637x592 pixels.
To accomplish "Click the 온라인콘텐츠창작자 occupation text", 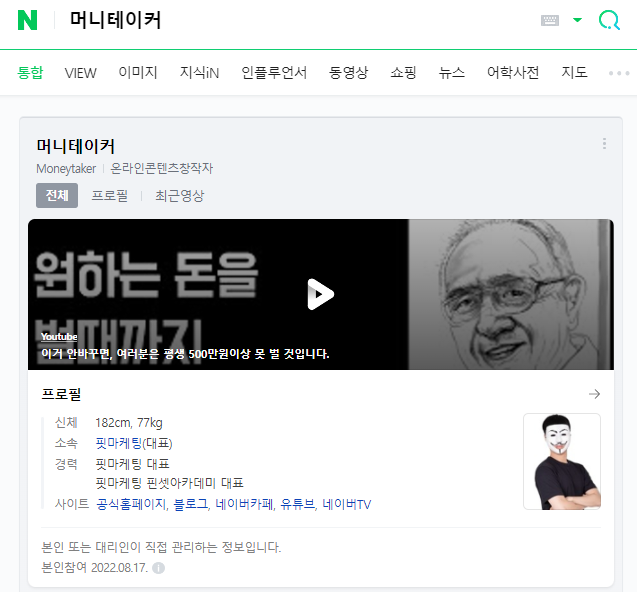I will [x=162, y=168].
